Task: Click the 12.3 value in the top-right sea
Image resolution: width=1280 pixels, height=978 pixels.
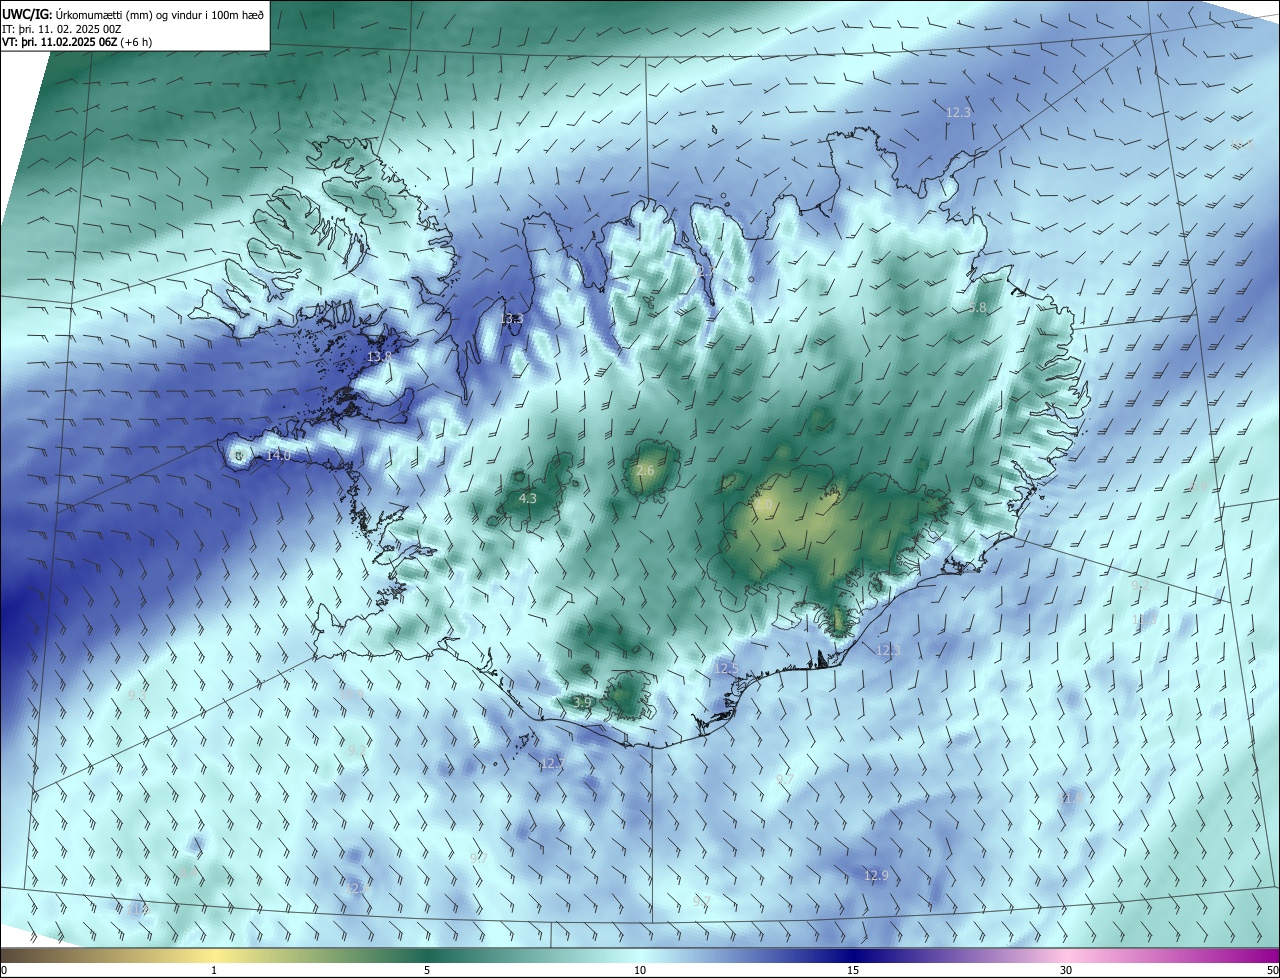Action: [x=959, y=113]
